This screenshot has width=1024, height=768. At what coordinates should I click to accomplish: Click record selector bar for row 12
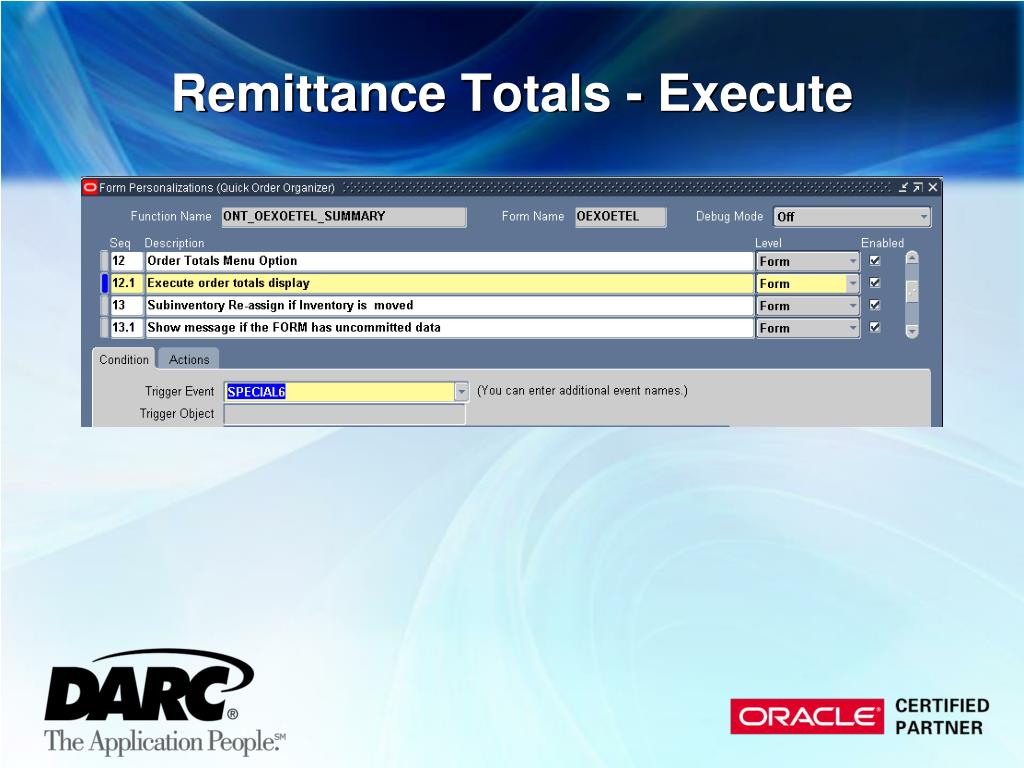[x=104, y=261]
